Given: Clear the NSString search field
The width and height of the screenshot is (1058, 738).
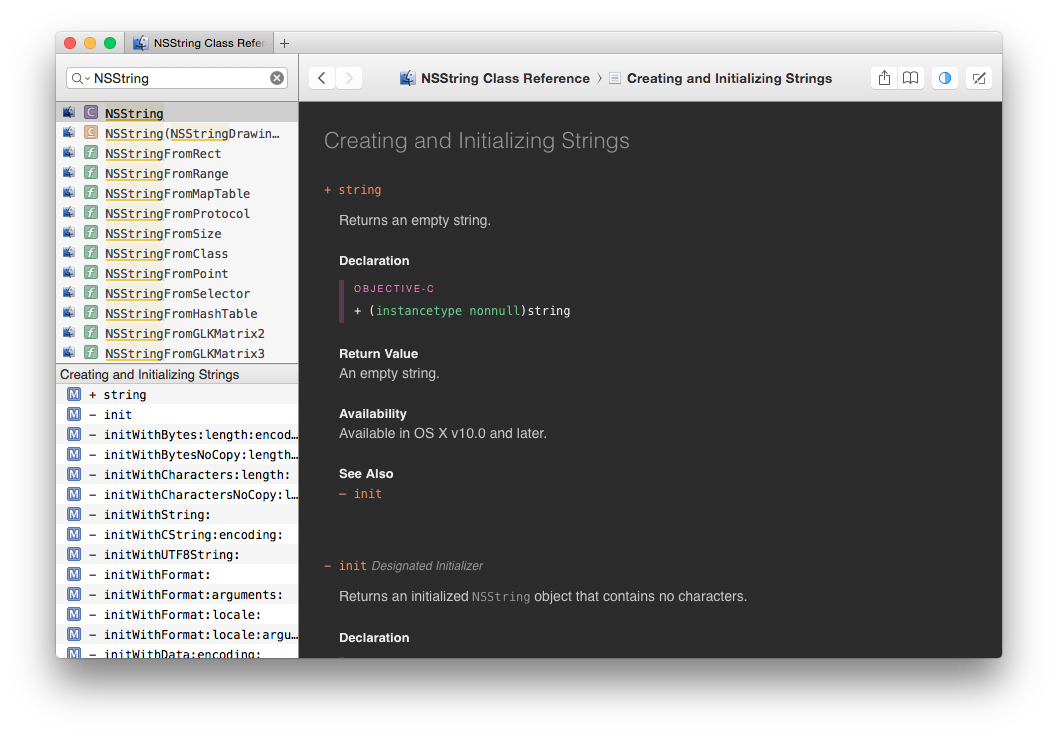Looking at the screenshot, I should click(x=277, y=78).
